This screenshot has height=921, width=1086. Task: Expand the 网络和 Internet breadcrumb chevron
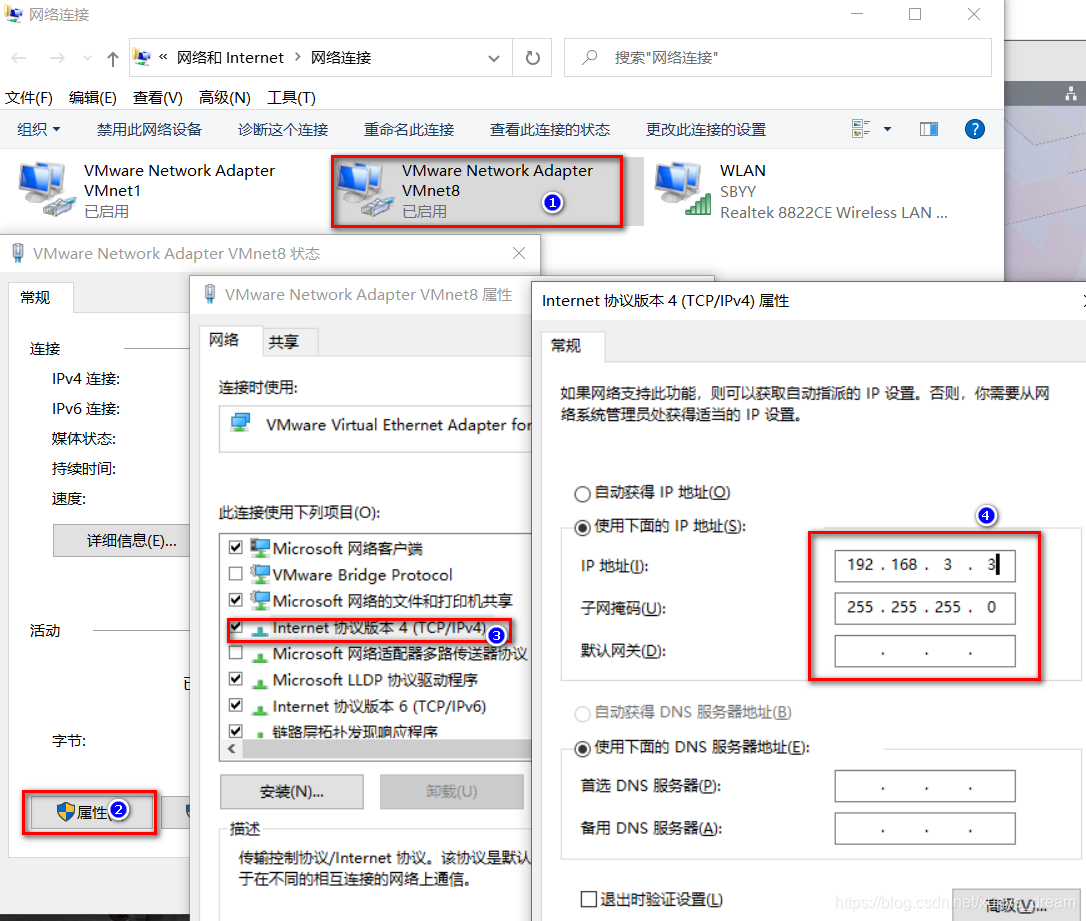(x=298, y=57)
